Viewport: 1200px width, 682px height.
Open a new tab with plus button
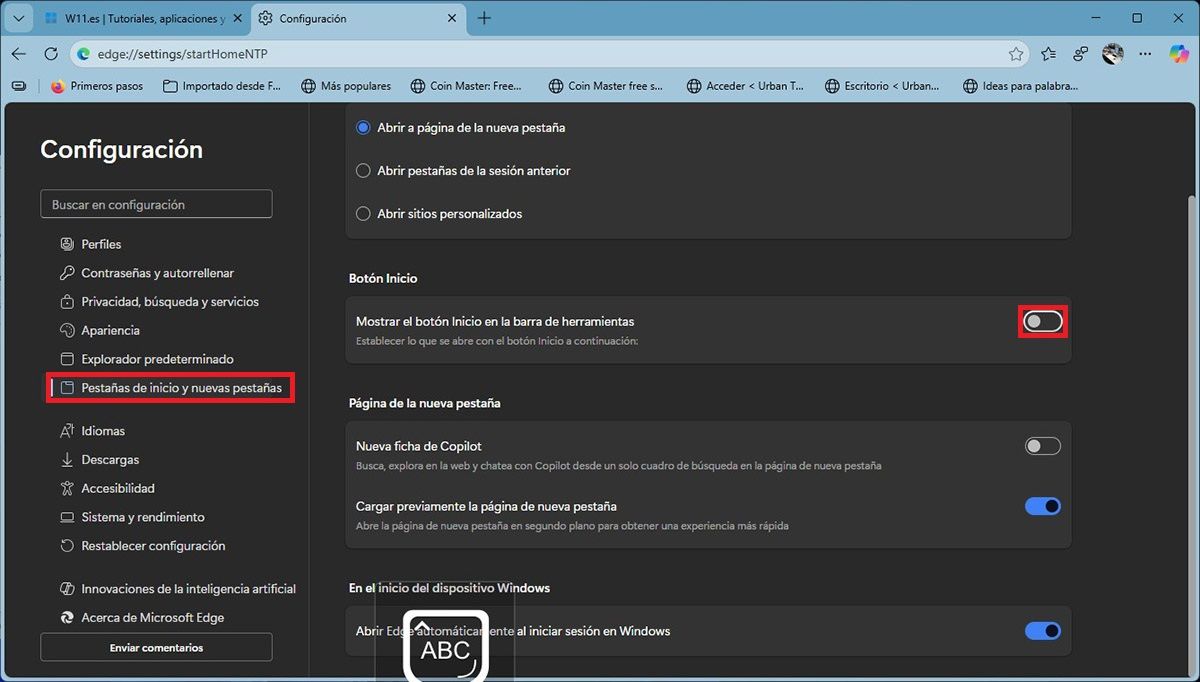[484, 18]
